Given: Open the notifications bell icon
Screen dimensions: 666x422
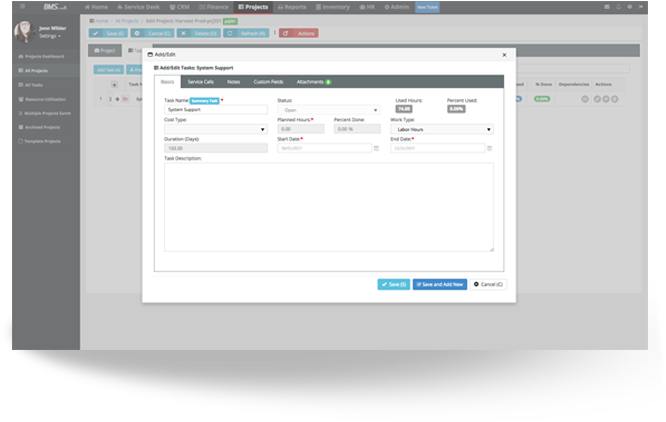Looking at the screenshot, I should pos(618,7).
